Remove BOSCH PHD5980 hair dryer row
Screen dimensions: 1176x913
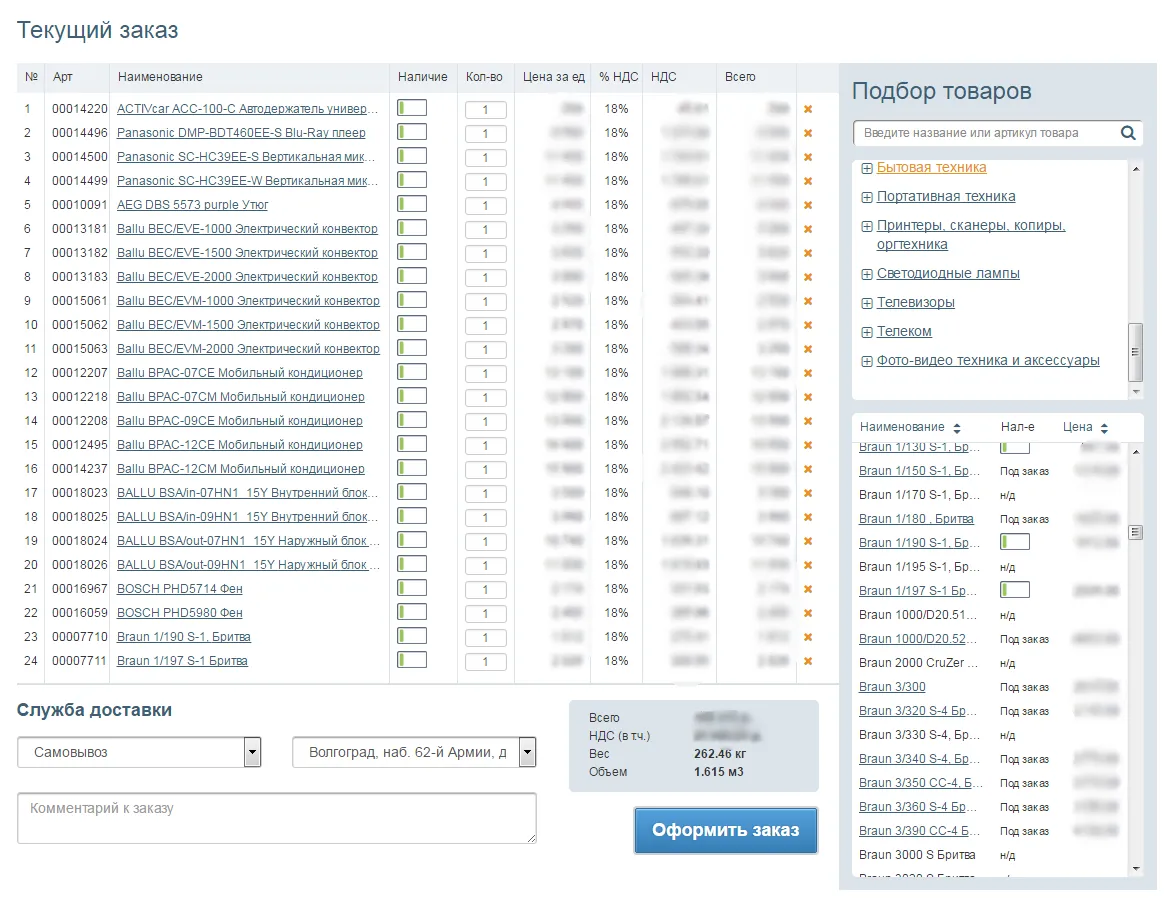(808, 614)
